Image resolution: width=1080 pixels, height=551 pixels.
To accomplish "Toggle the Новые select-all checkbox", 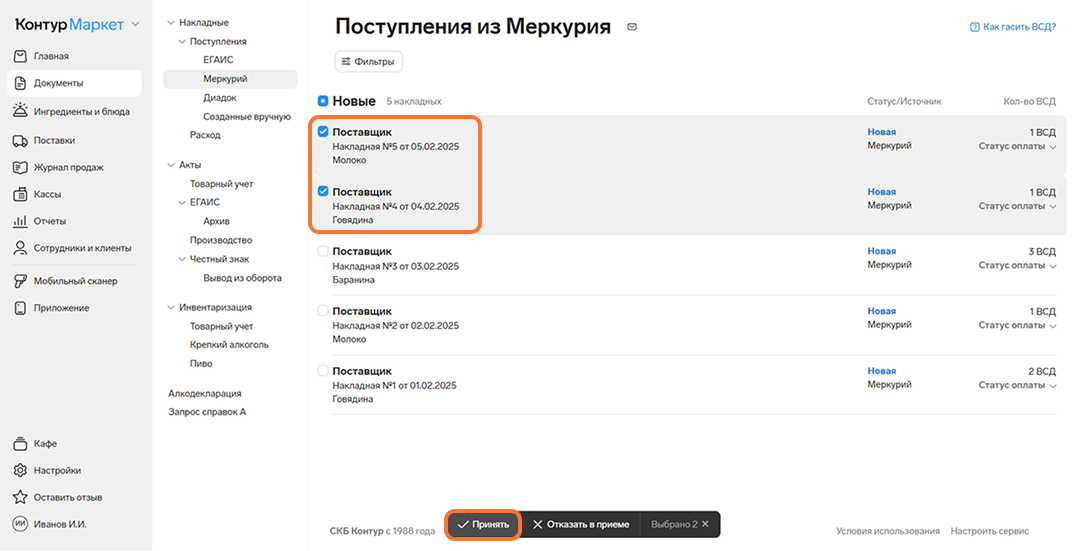I will pos(323,101).
